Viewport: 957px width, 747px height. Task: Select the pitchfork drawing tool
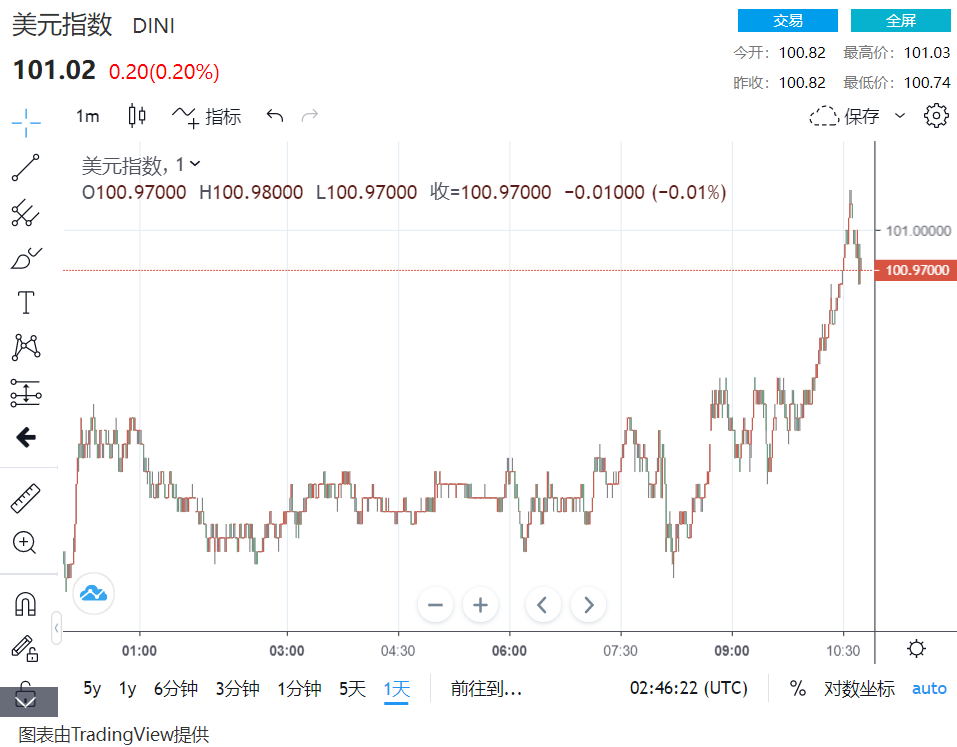(x=26, y=212)
